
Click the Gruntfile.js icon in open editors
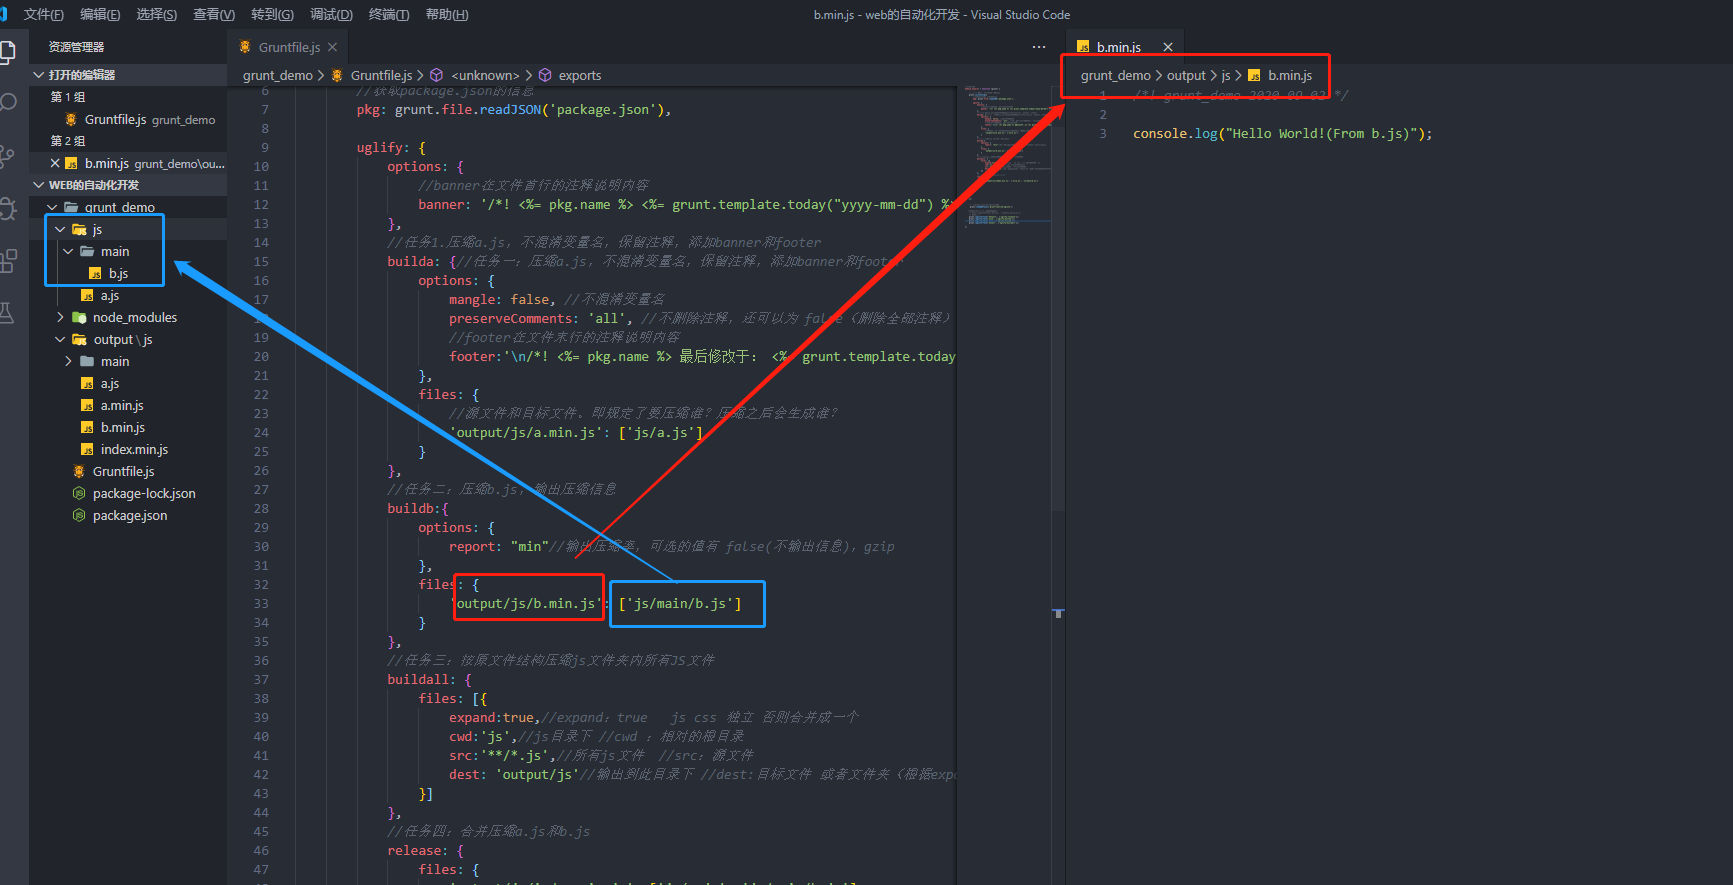[x=71, y=119]
